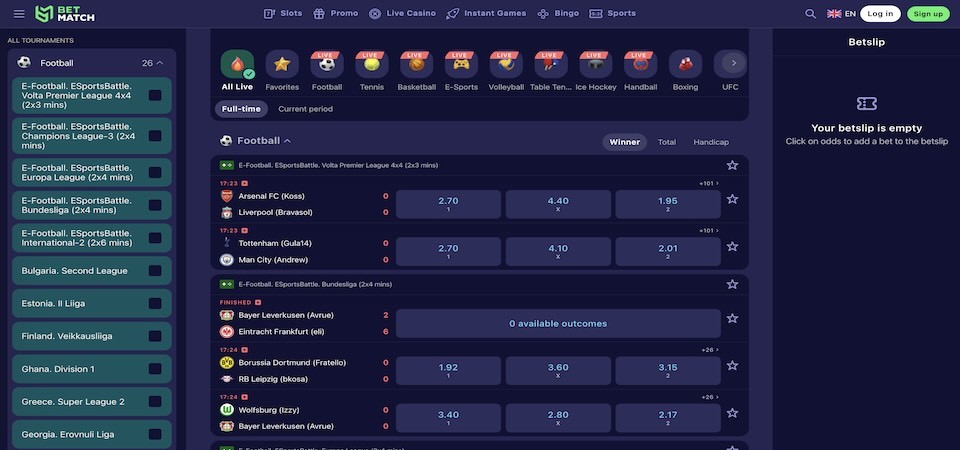Select the live E-Sports category icon
This screenshot has width=960, height=450.
pos(461,64)
